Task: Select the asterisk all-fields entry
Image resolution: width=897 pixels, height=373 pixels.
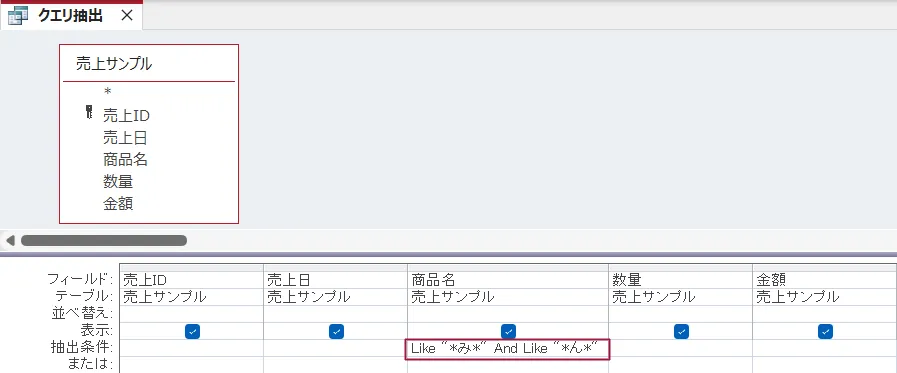Action: point(108,92)
